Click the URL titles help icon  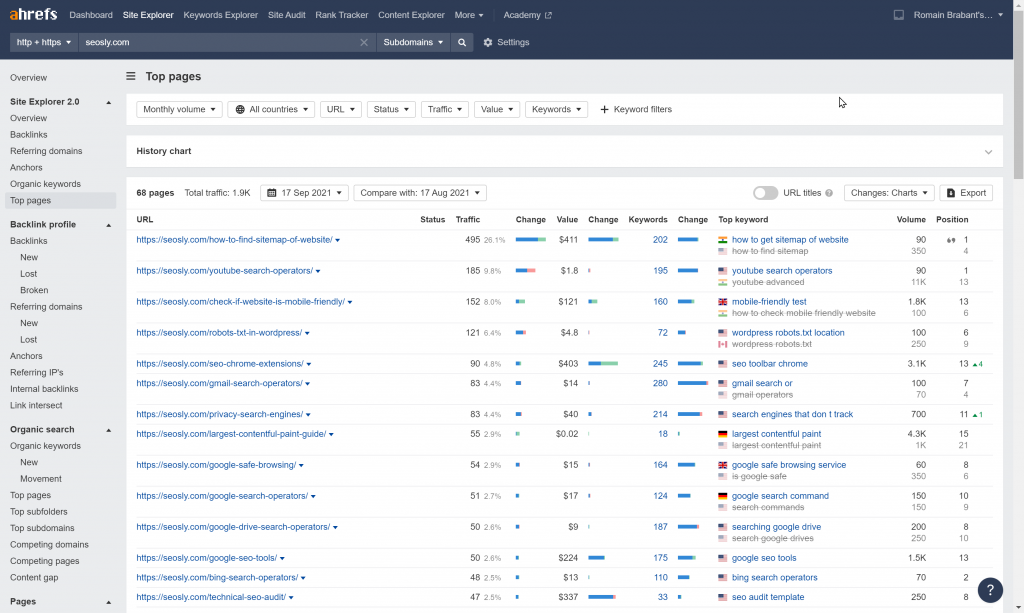pos(829,193)
